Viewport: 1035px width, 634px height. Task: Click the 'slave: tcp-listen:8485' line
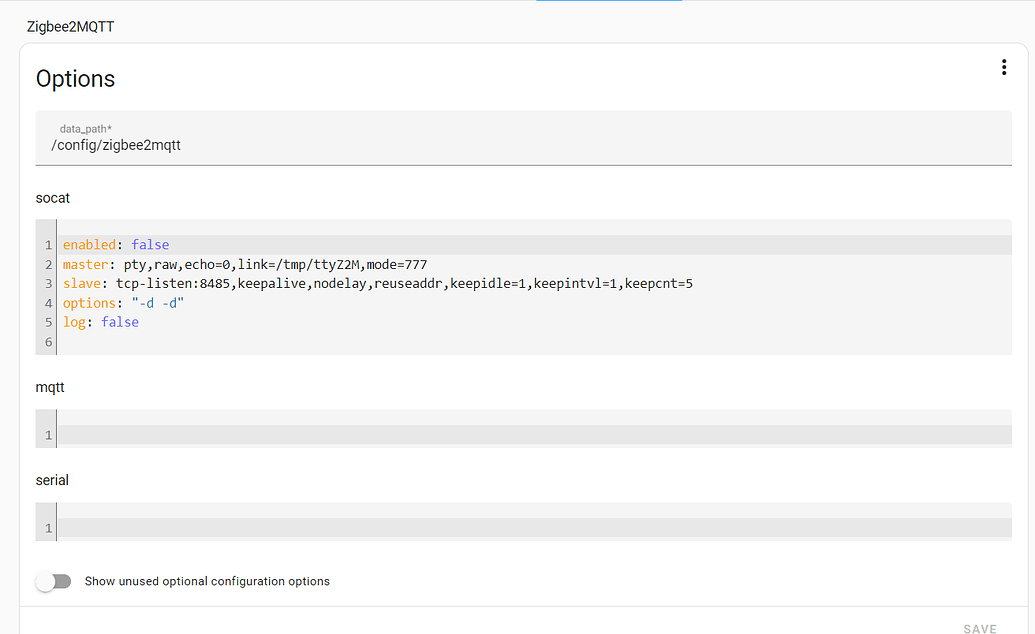tap(378, 284)
